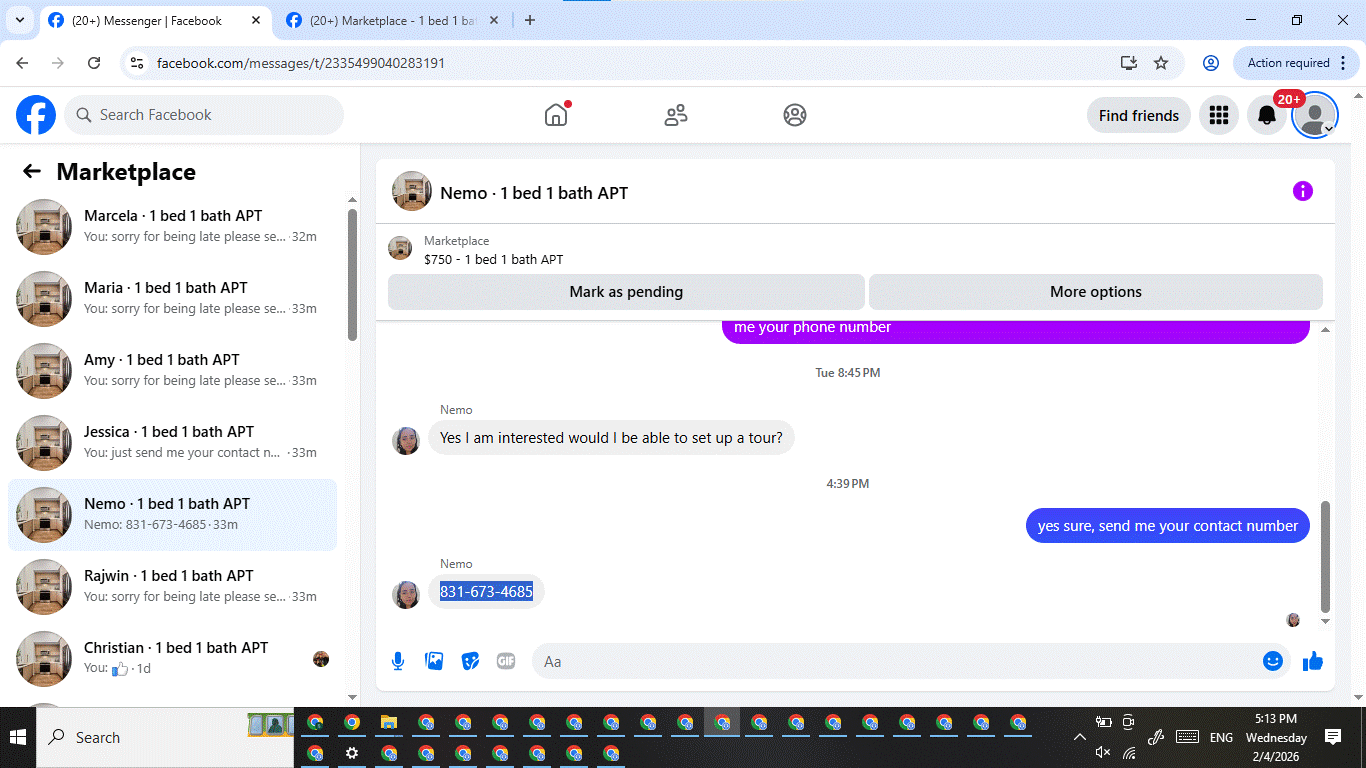The height and width of the screenshot is (768, 1366).
Task: Send a voice clip with microphone icon
Action: (x=398, y=661)
